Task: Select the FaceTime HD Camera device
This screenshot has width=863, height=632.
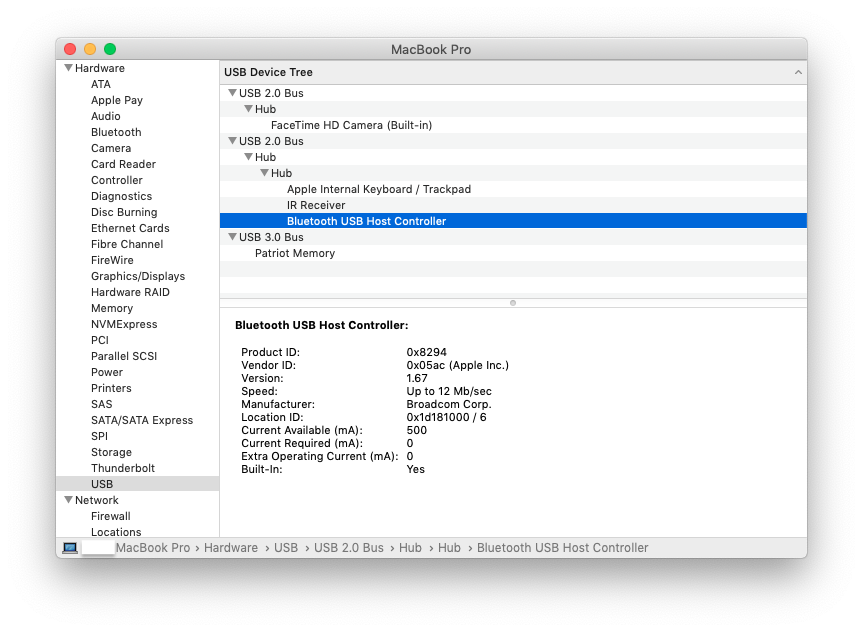Action: (351, 125)
